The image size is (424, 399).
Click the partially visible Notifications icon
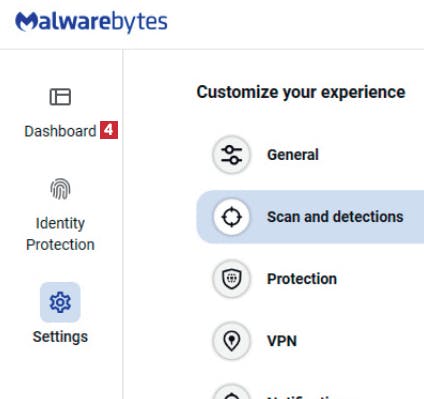tap(231, 393)
